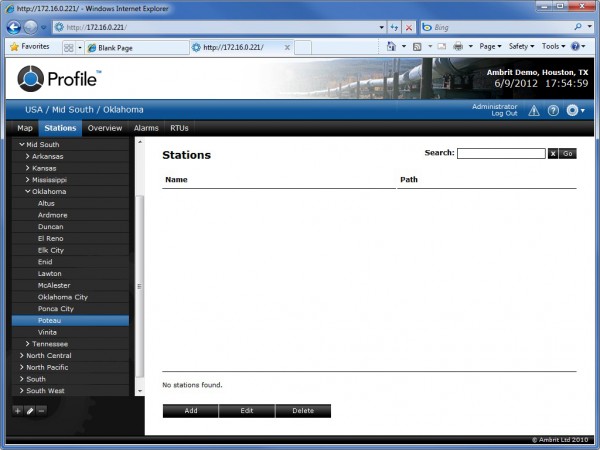Expand the Arkansas tree node

(x=28, y=156)
